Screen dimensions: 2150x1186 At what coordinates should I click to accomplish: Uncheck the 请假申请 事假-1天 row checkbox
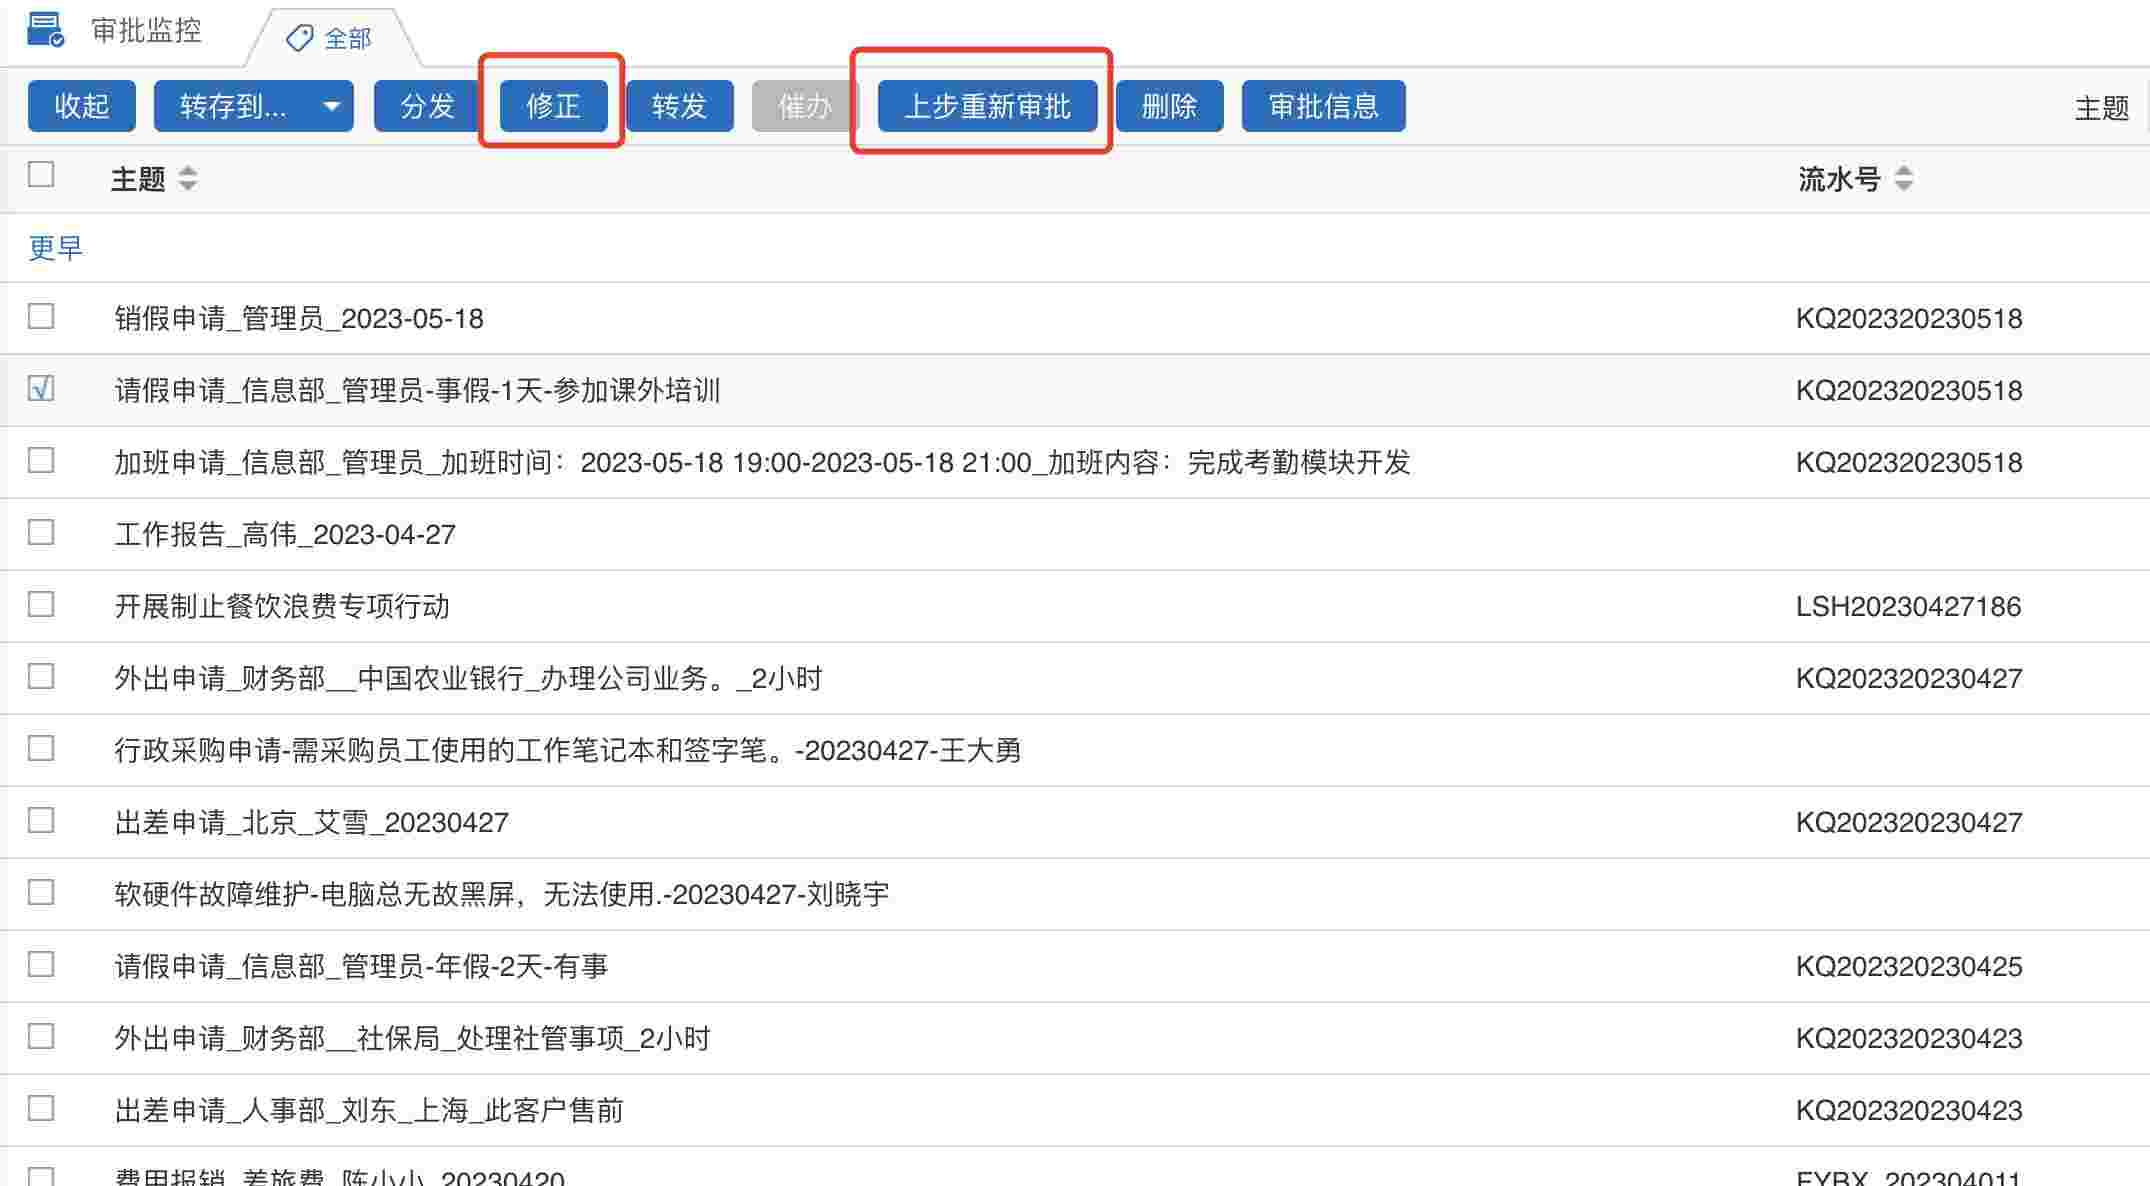click(41, 388)
